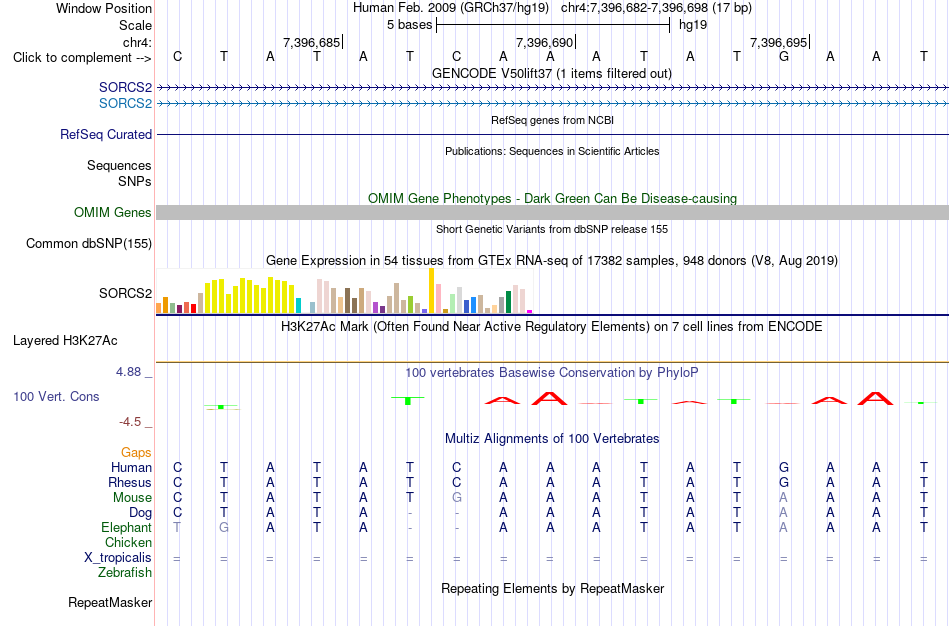Click the gray OMIM Genes item bar
The width and height of the screenshot is (950, 626).
[x=552, y=212]
